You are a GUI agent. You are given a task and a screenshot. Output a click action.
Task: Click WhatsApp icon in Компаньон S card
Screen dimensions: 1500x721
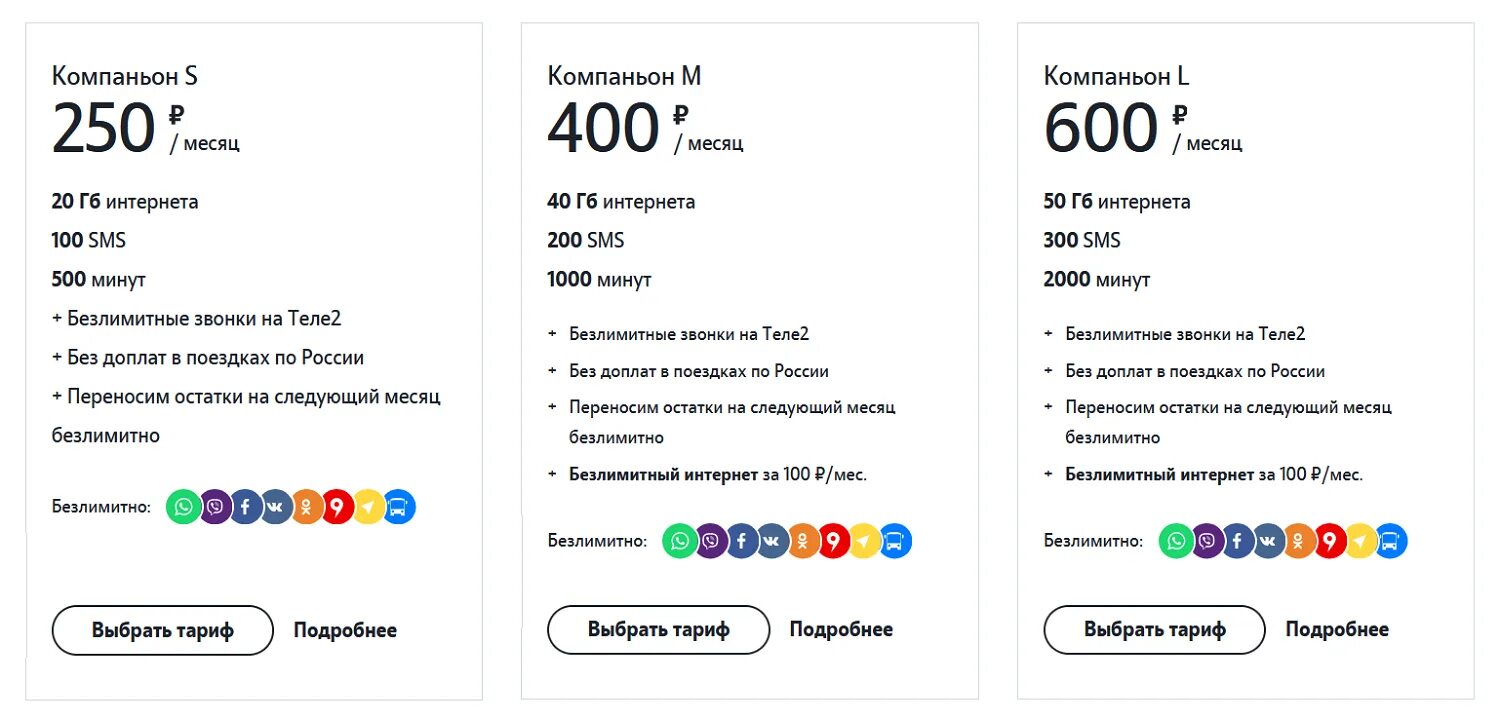[x=183, y=507]
